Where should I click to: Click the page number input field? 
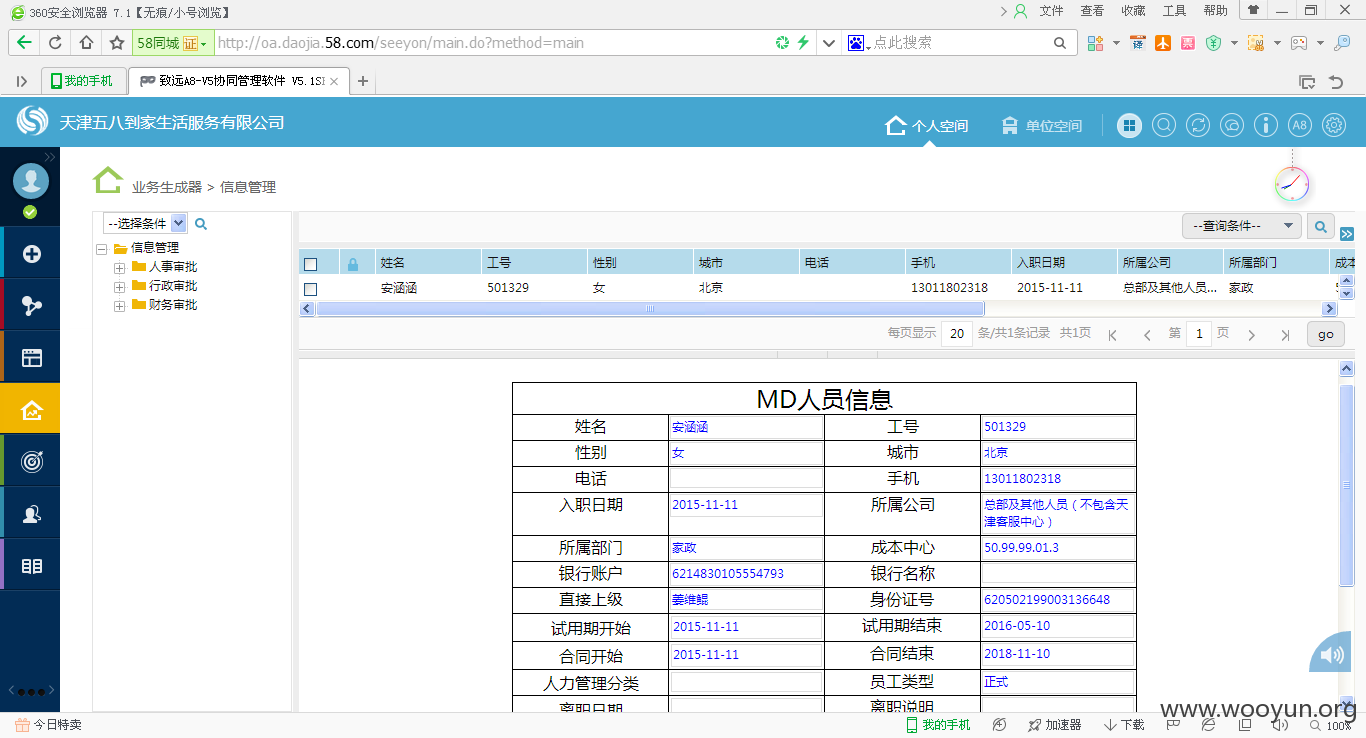pos(1199,334)
